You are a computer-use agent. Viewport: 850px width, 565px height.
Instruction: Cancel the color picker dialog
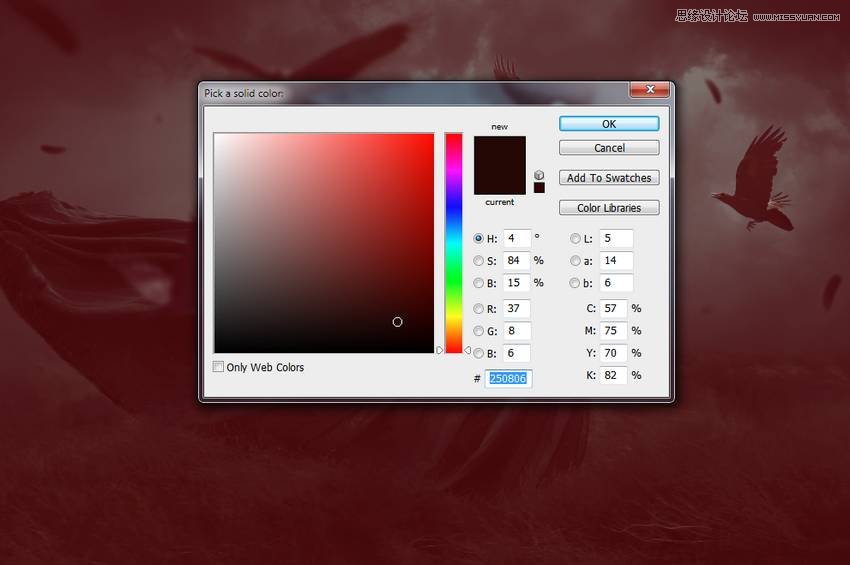tap(609, 148)
